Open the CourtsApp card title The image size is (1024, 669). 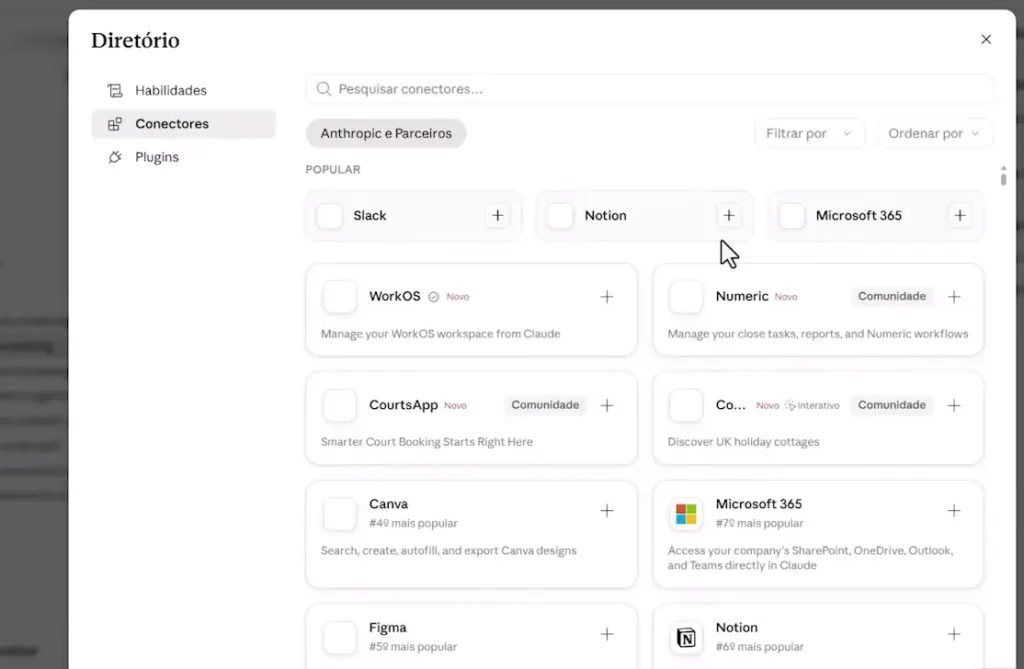click(x=404, y=404)
